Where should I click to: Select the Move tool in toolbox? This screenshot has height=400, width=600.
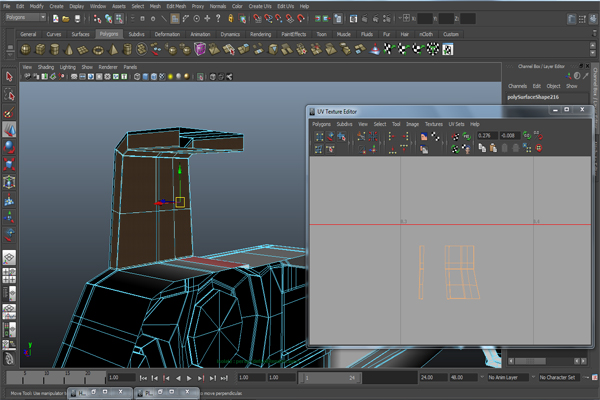click(x=9, y=130)
